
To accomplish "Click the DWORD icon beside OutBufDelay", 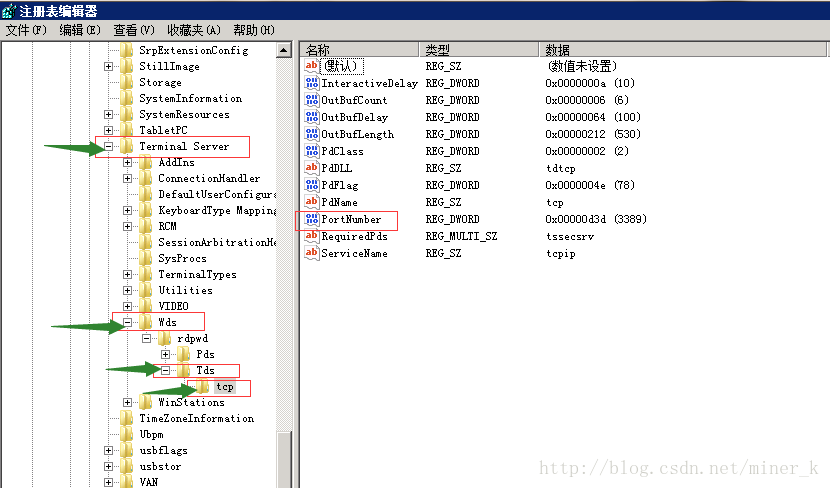I will point(312,117).
